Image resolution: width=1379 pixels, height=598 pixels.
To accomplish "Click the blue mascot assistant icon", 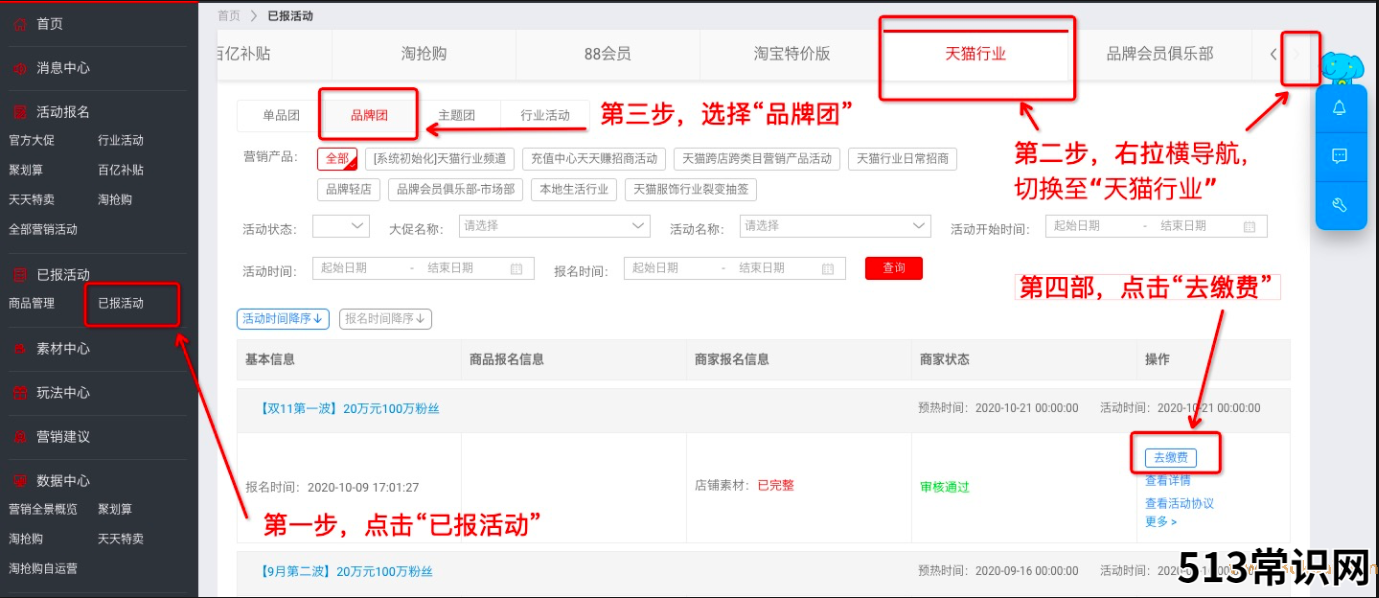I will click(1343, 68).
